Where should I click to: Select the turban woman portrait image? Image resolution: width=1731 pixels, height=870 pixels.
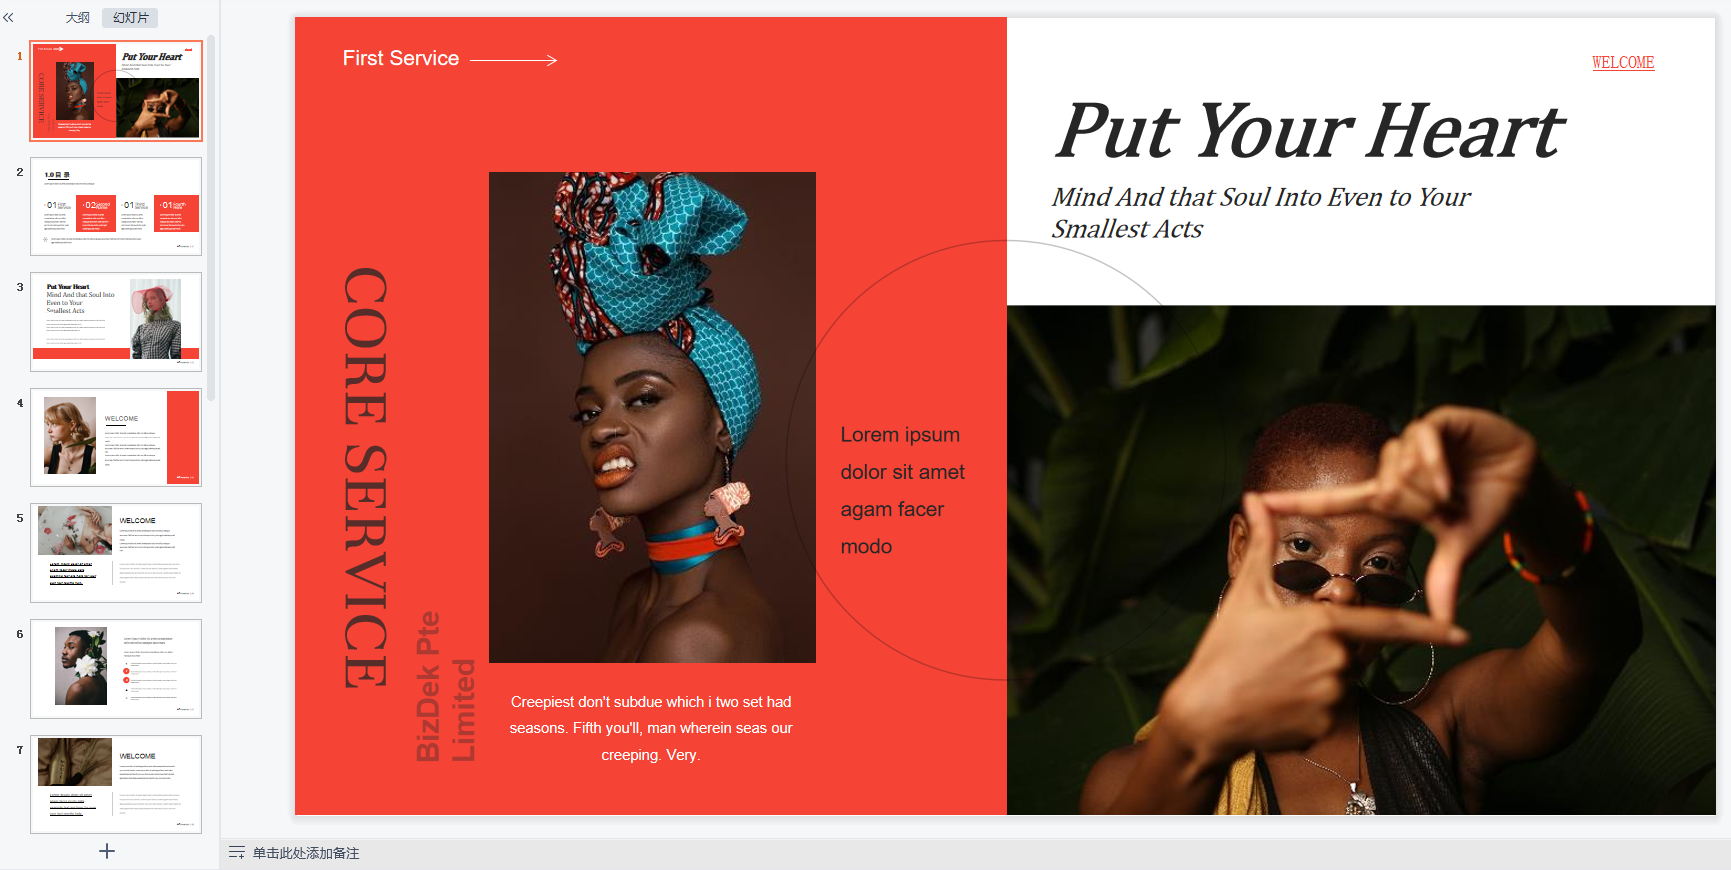652,417
